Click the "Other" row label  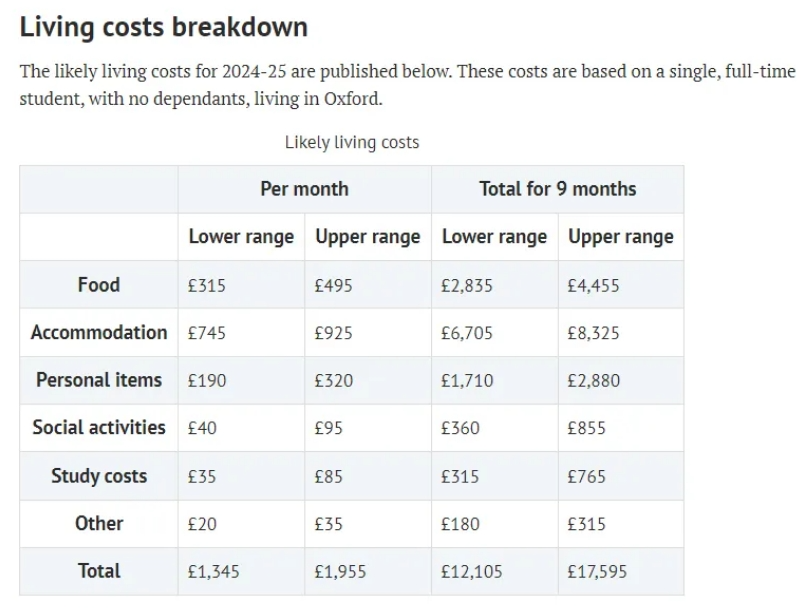coord(98,524)
